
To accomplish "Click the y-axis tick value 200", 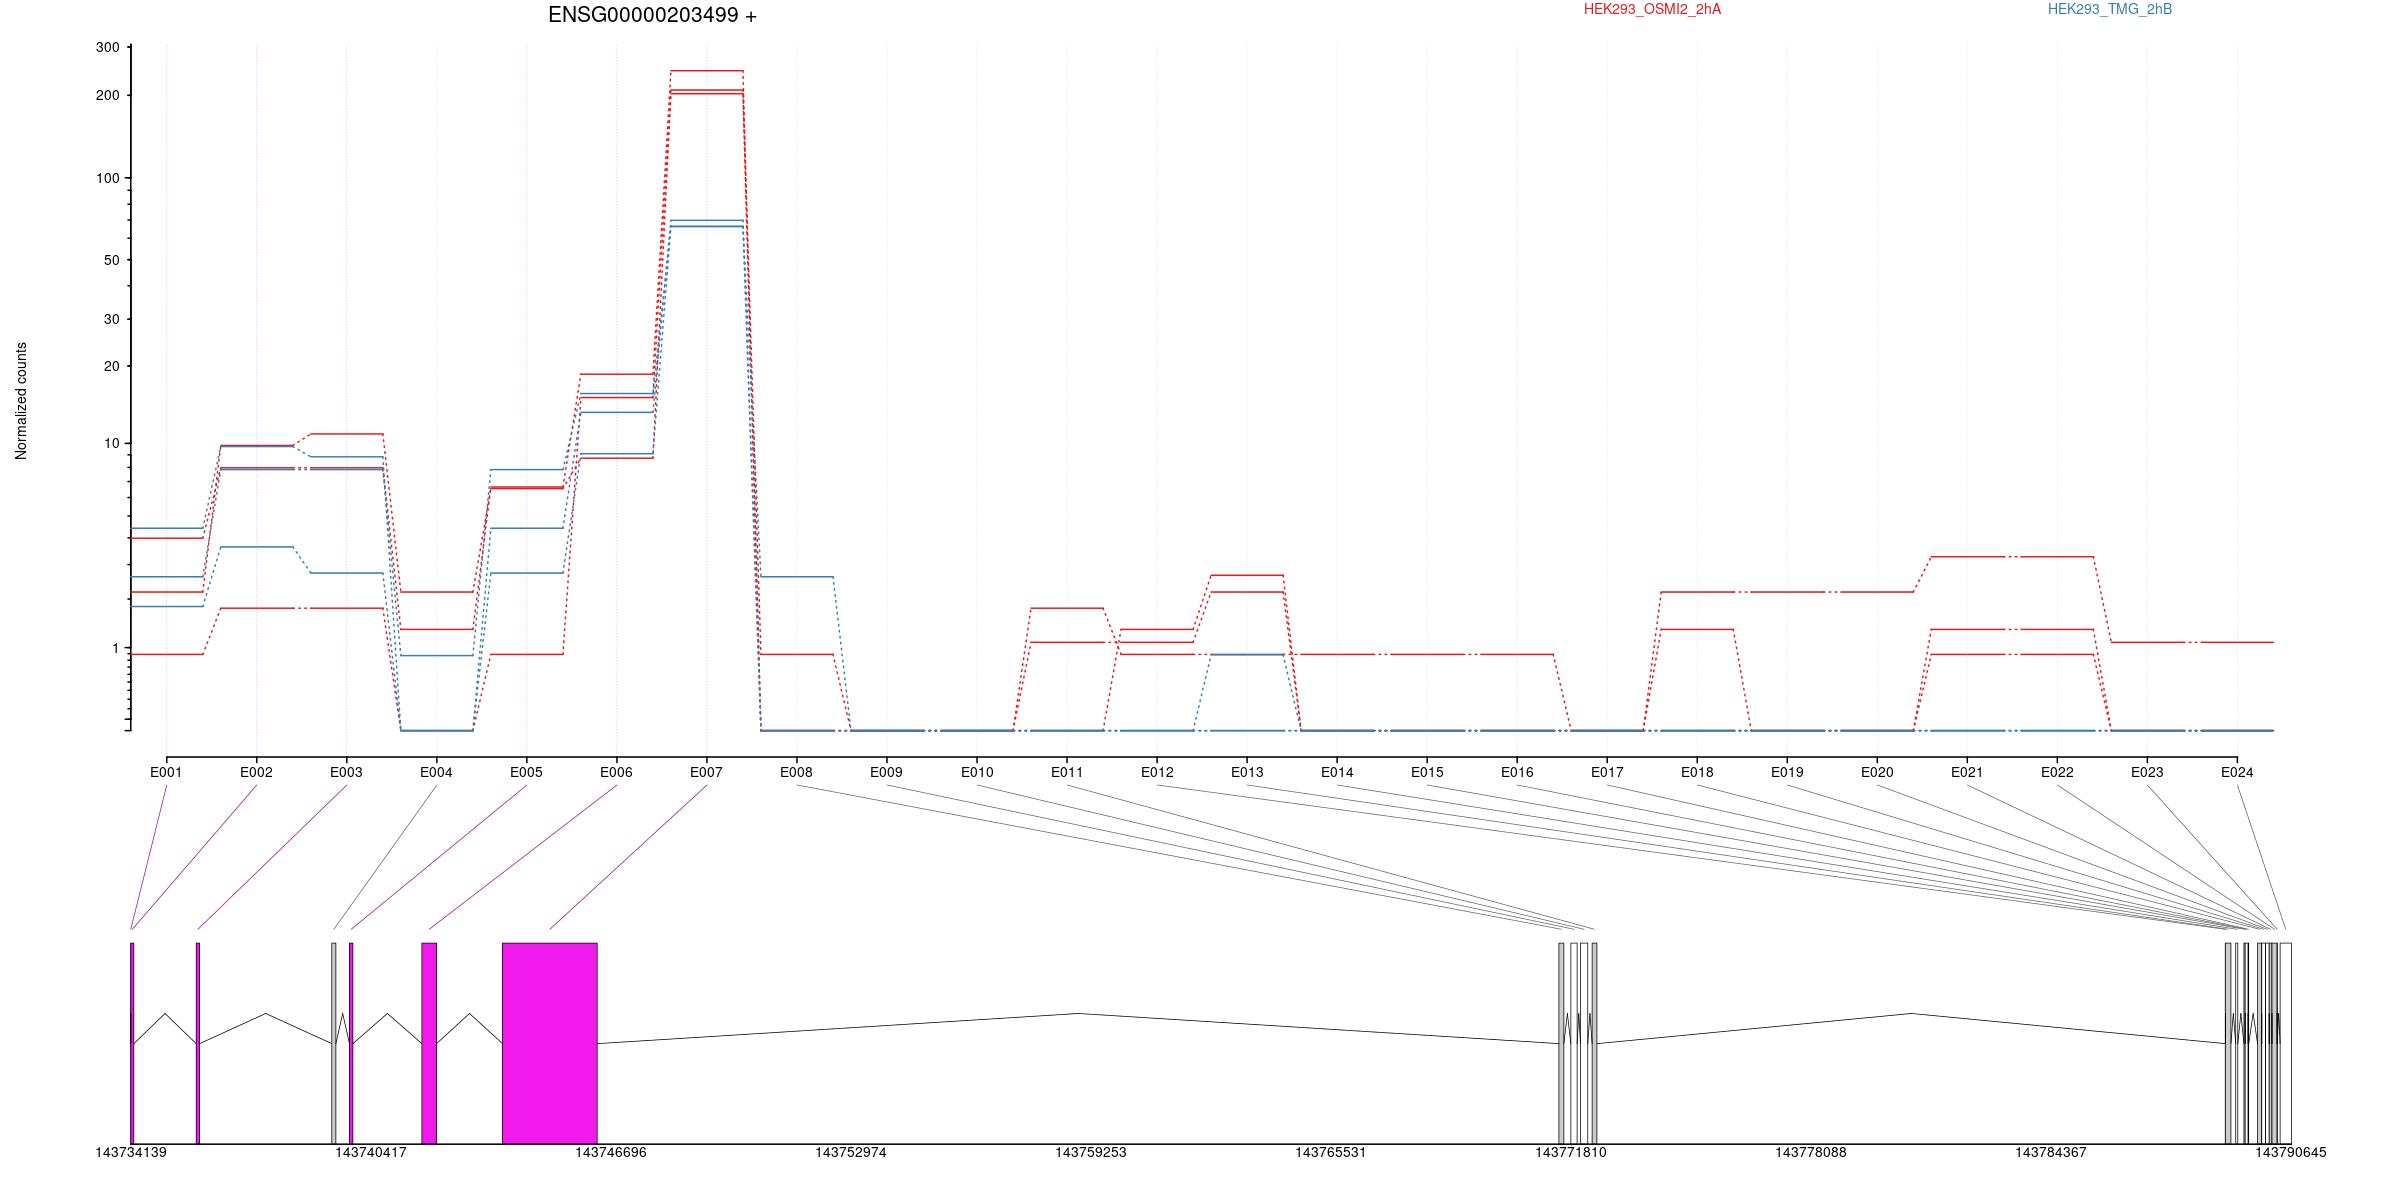I will point(108,95).
